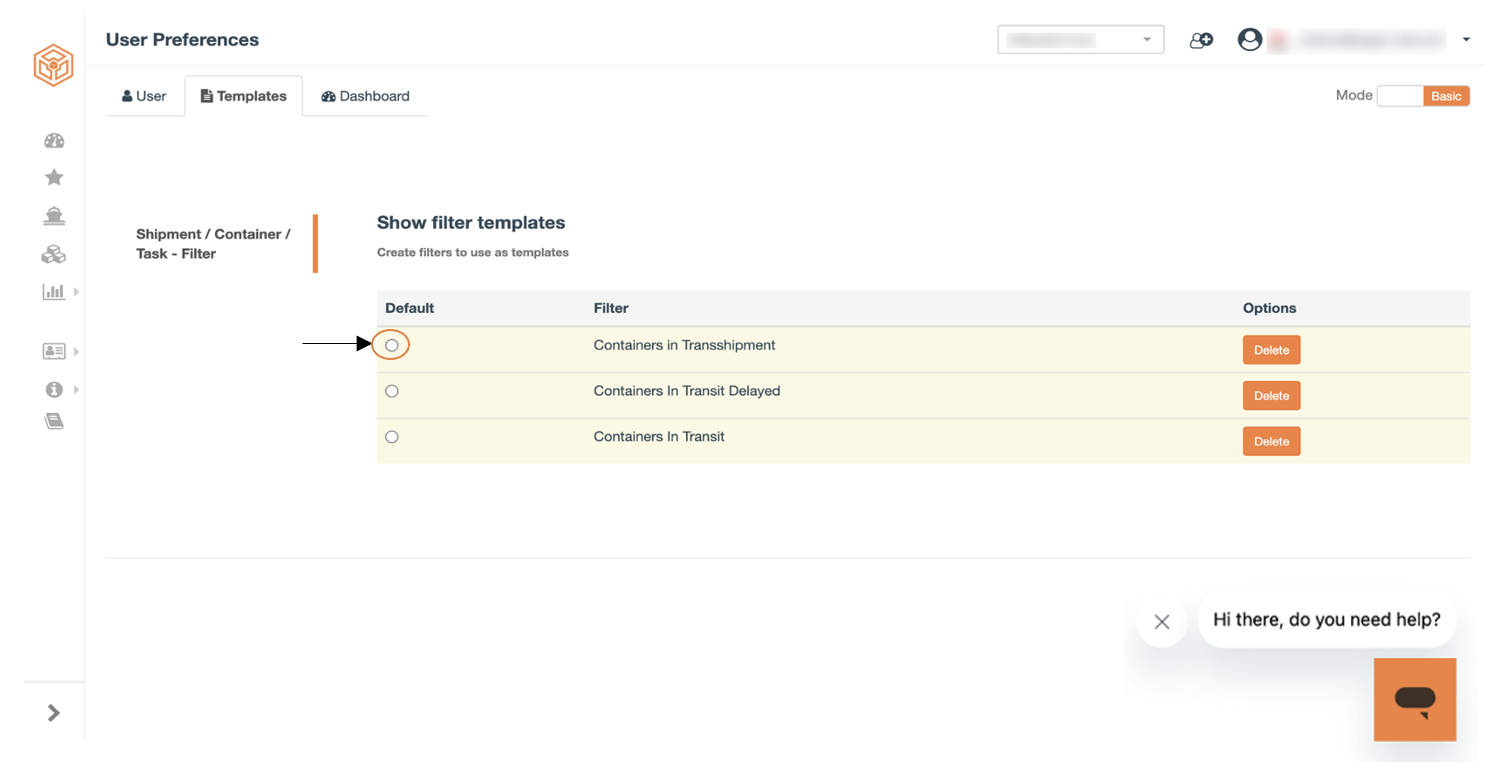This screenshot has height=772, width=1500.
Task: Set Containers In Transit Delayed as default
Action: [392, 391]
